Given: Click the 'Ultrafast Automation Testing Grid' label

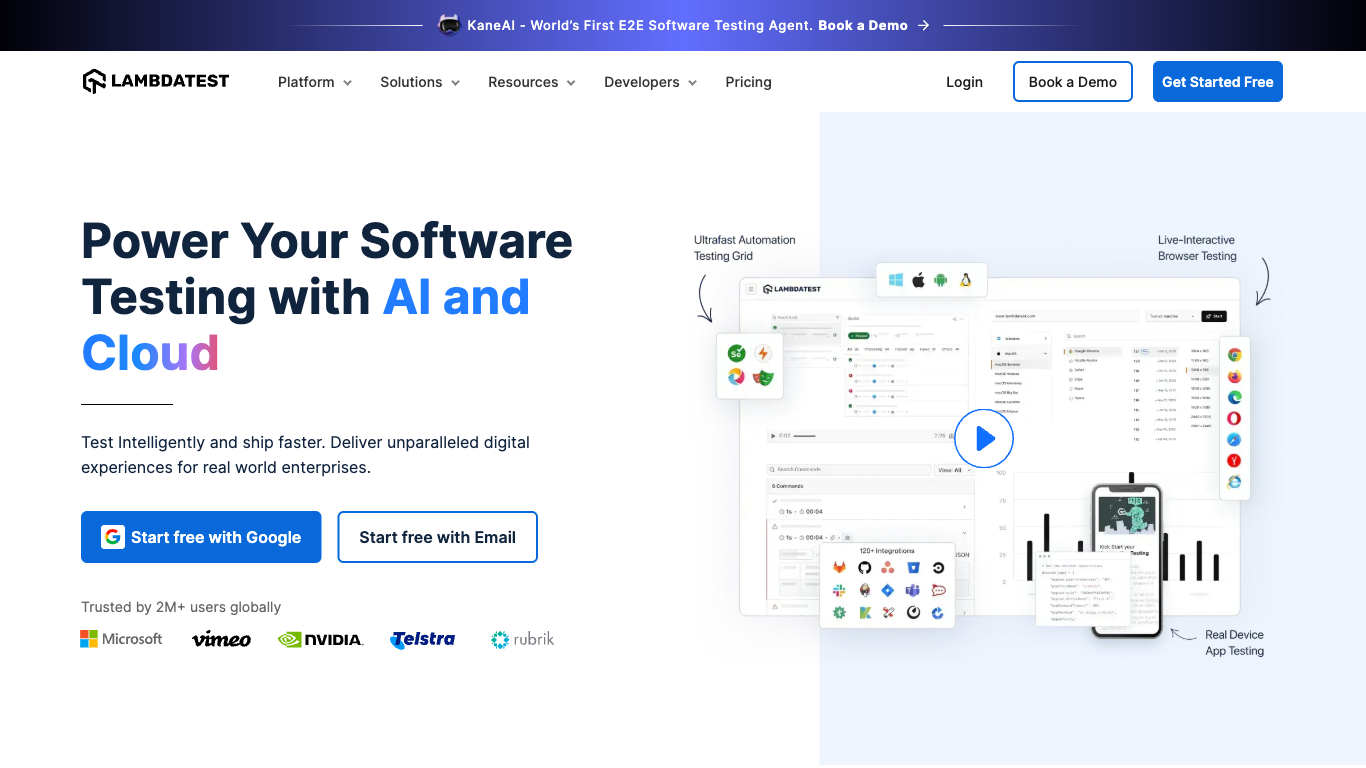Looking at the screenshot, I should (x=745, y=248).
